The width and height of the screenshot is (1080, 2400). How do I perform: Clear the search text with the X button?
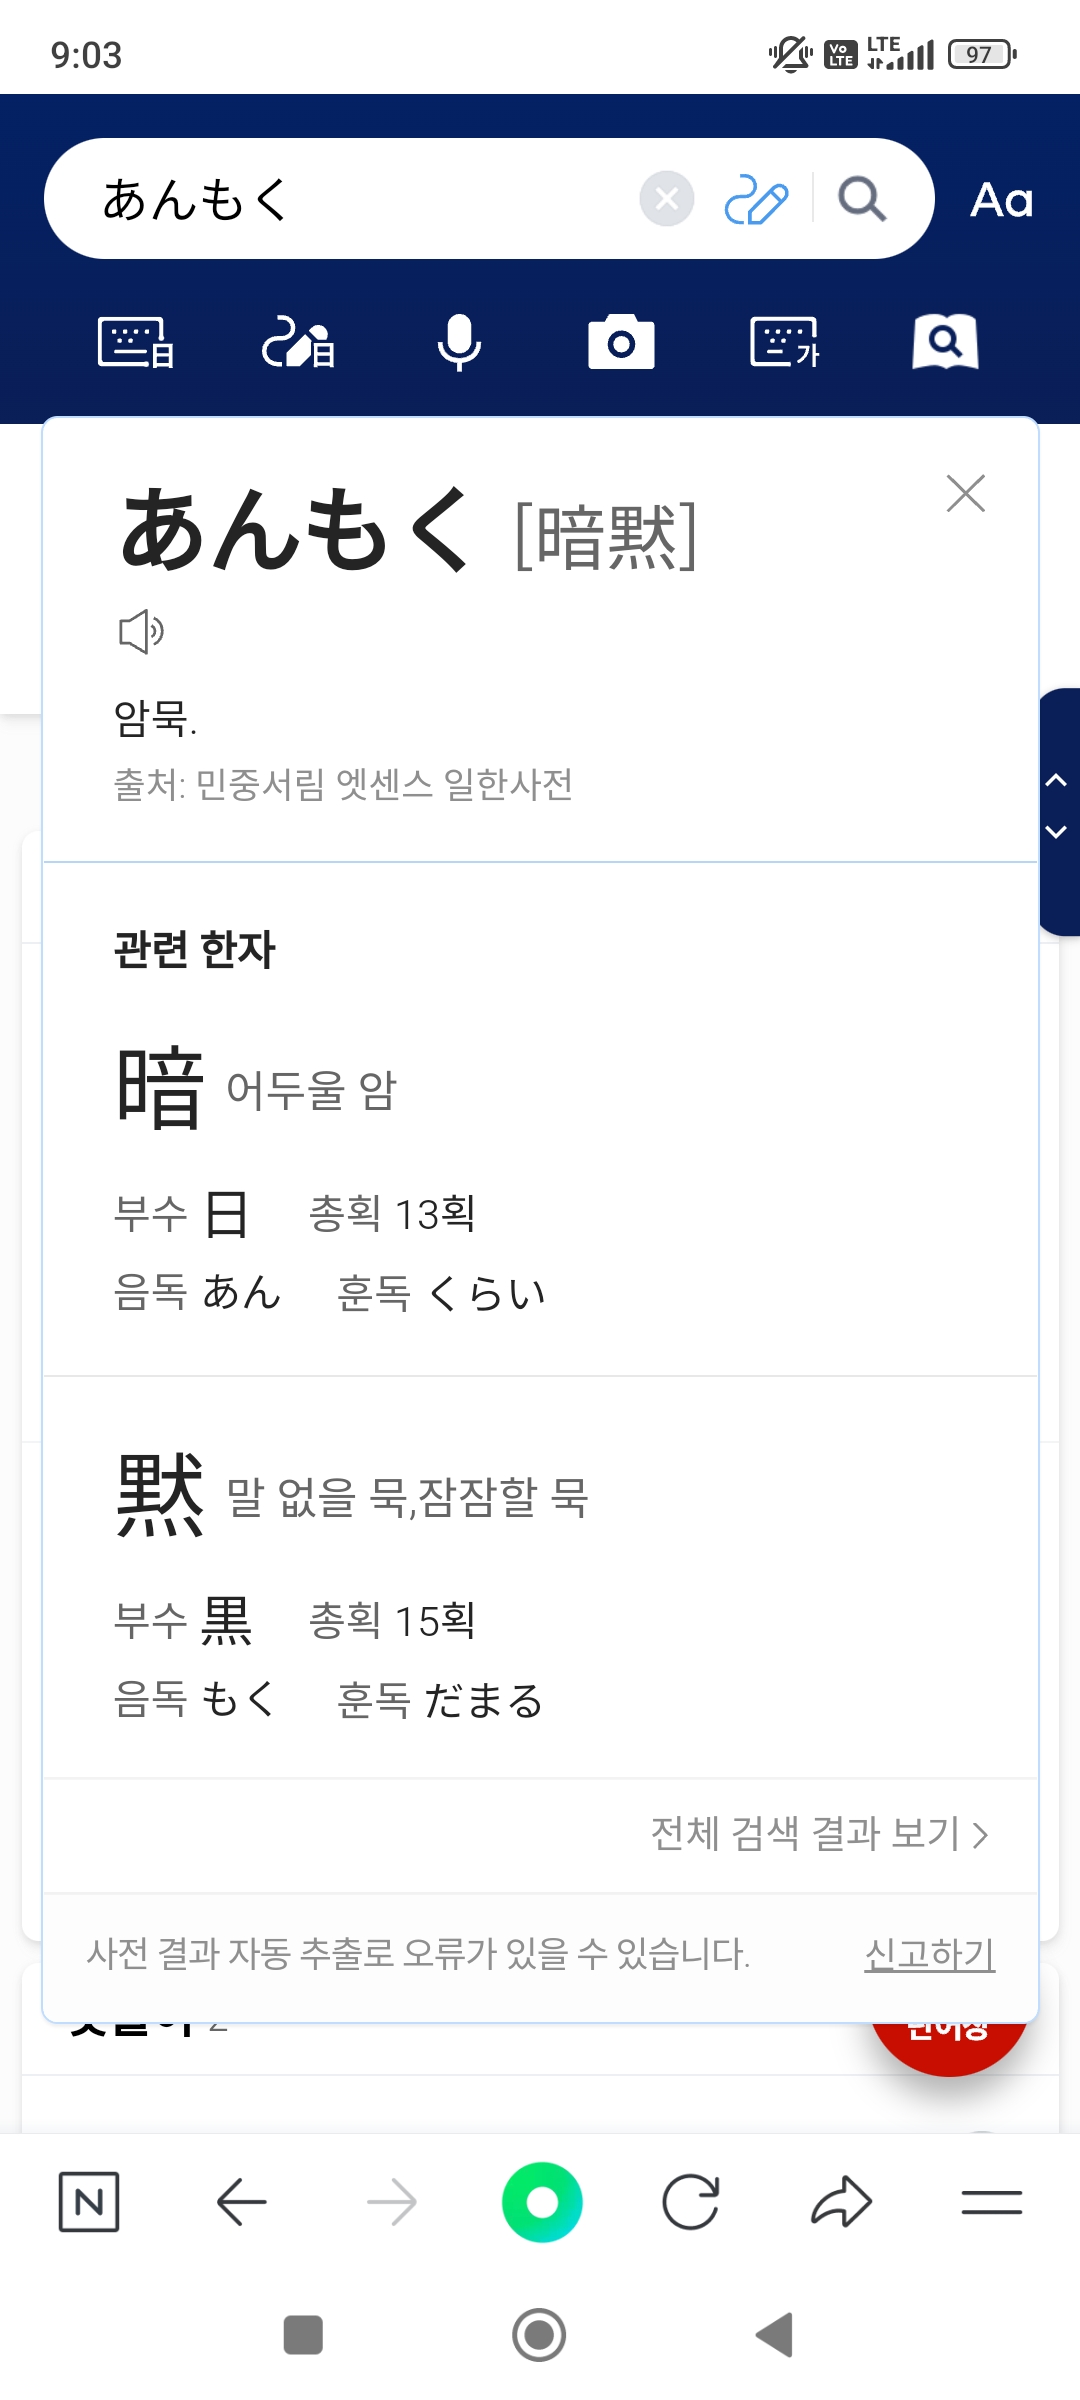click(x=667, y=199)
